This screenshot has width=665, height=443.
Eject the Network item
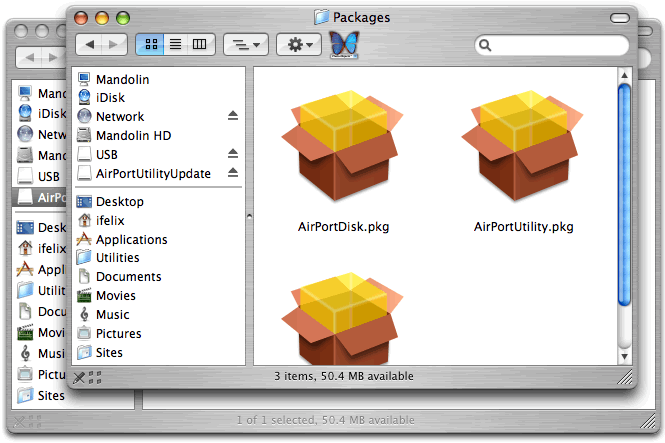[233, 115]
